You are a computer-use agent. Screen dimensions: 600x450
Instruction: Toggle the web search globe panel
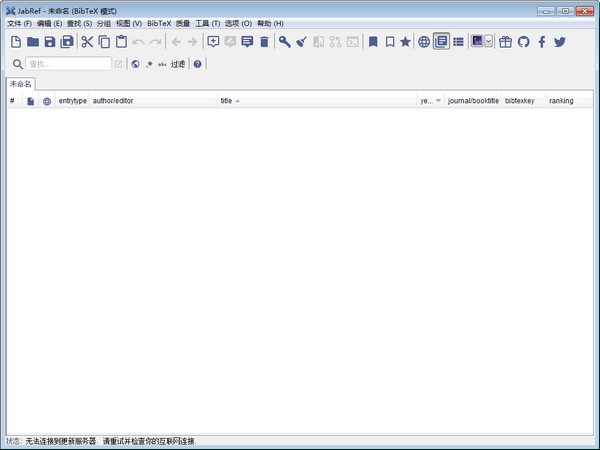[x=424, y=42]
